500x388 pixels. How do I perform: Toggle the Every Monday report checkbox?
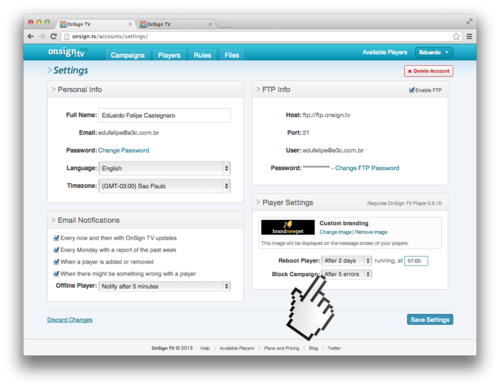click(x=56, y=250)
